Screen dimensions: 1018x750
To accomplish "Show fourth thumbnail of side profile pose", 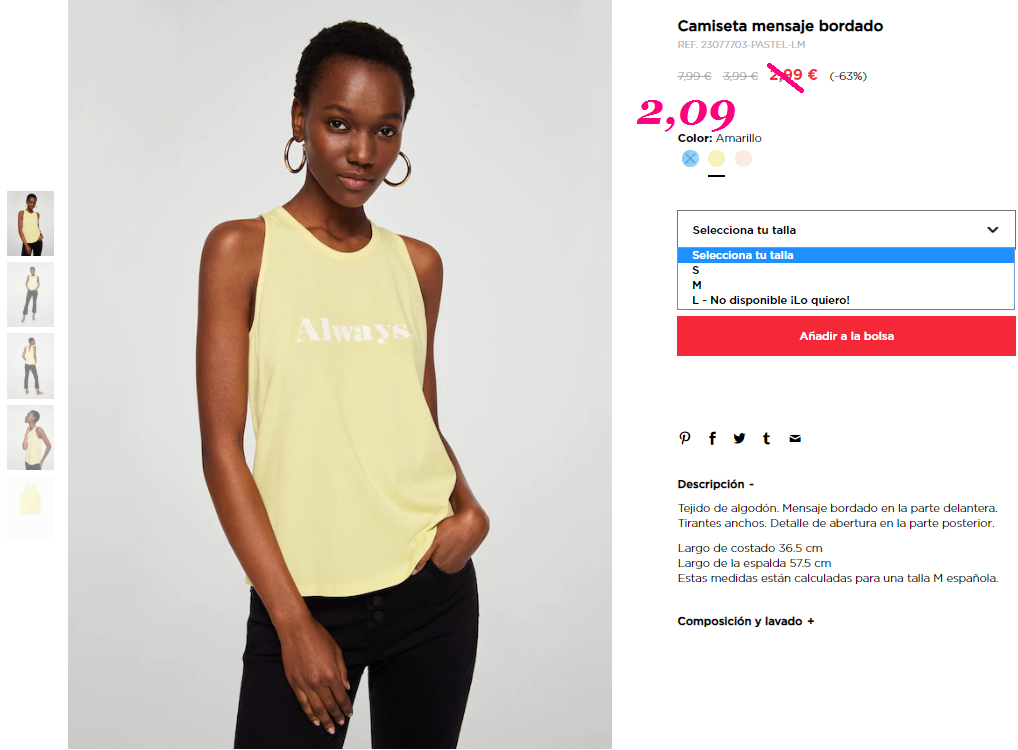I will click(x=31, y=438).
